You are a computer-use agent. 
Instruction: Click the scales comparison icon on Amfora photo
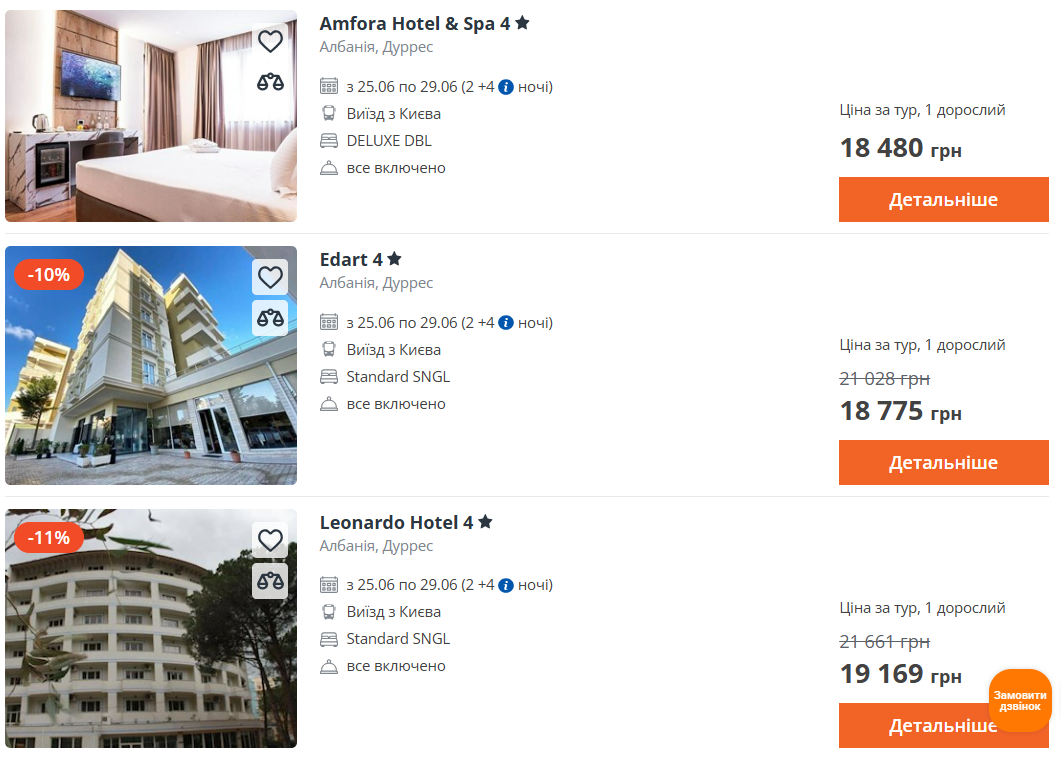pyautogui.click(x=270, y=83)
